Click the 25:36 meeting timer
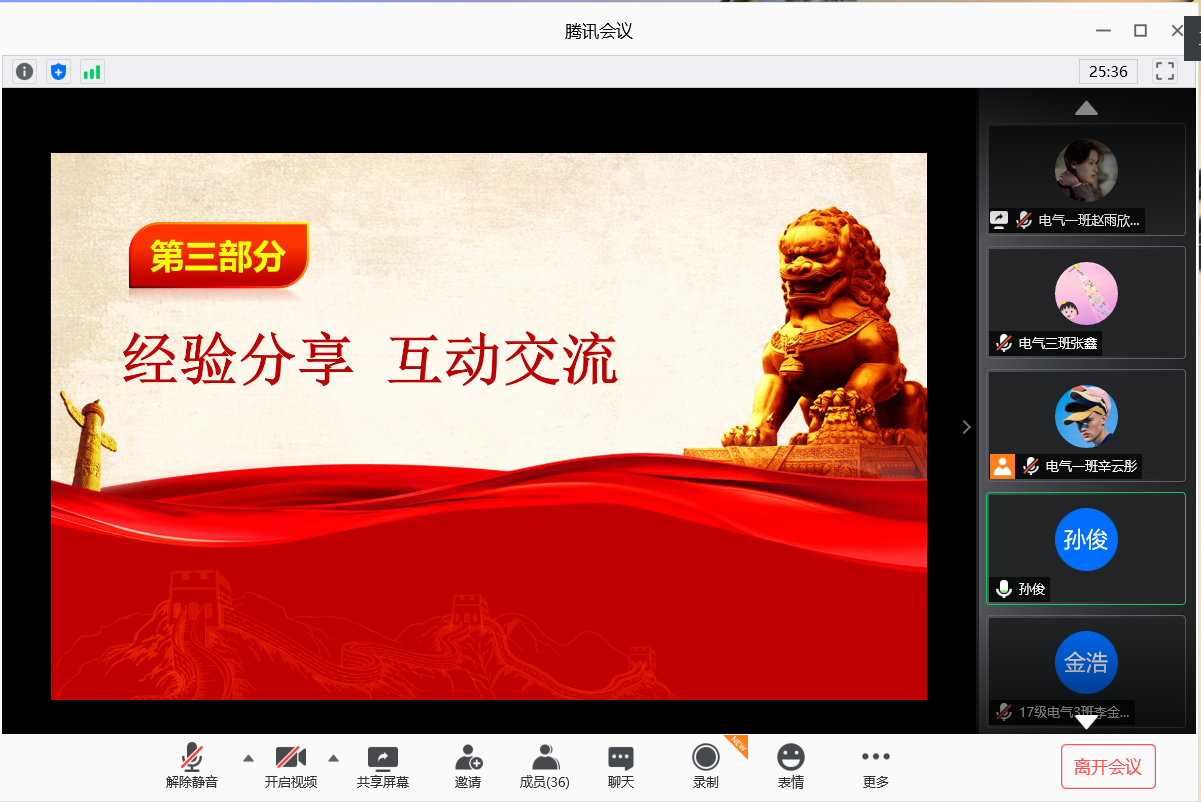This screenshot has height=802, width=1201. click(1108, 71)
